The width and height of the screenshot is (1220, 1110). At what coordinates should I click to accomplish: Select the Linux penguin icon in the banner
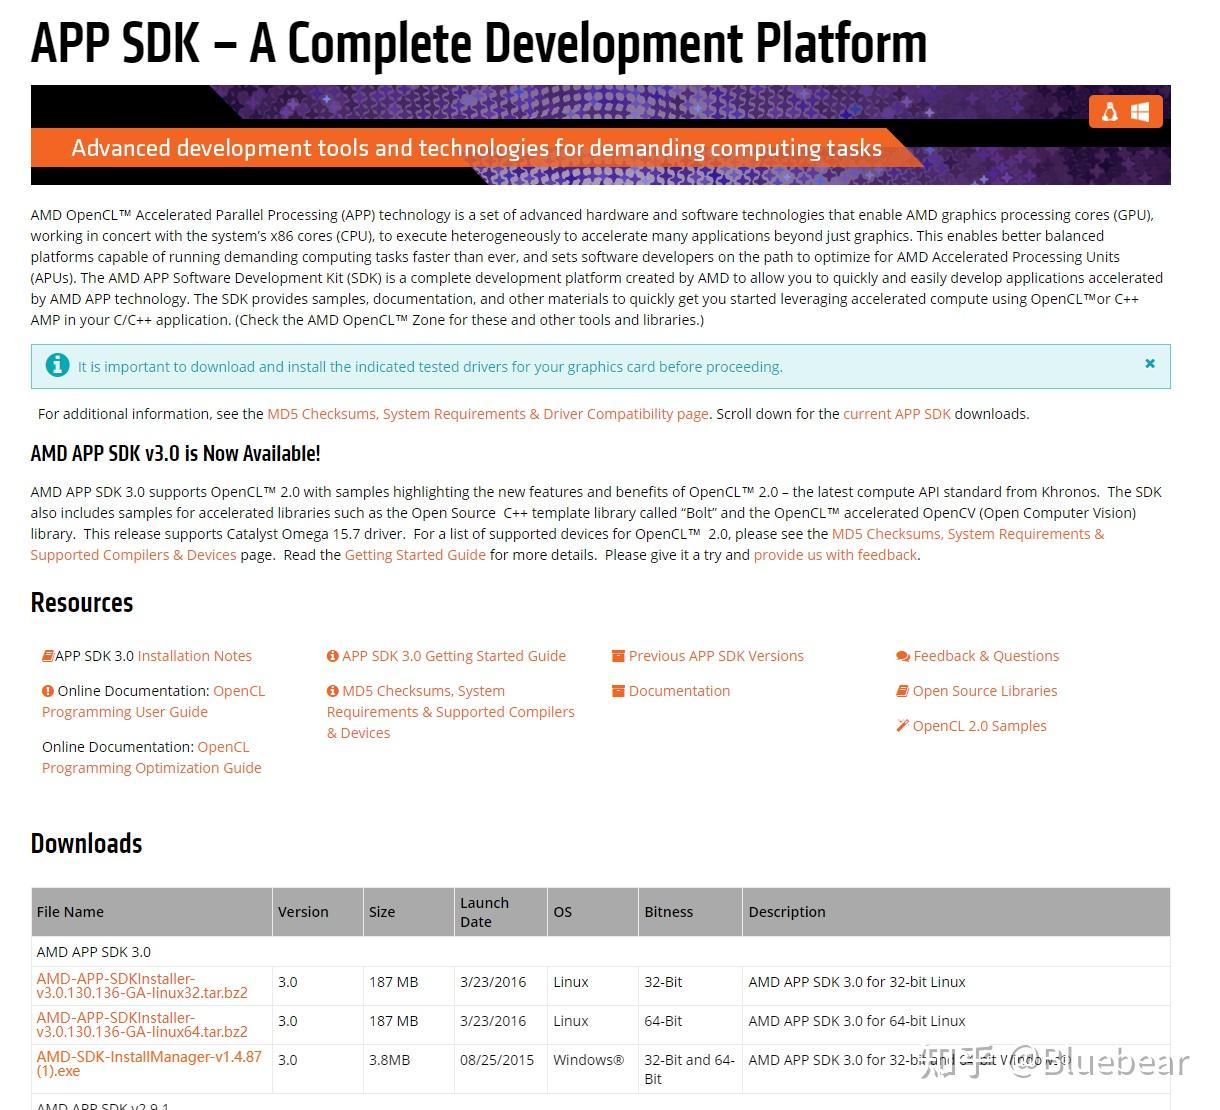pyautogui.click(x=1110, y=111)
